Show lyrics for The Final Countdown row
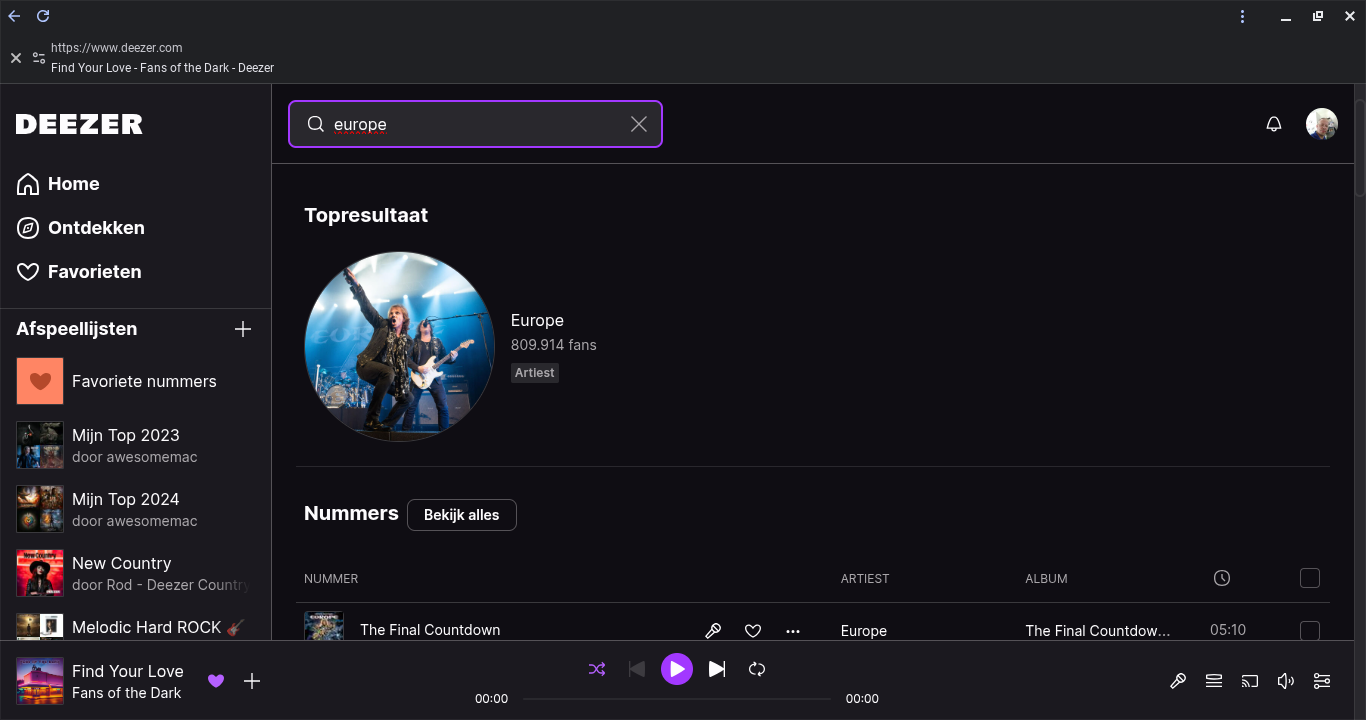The height and width of the screenshot is (720, 1366). [713, 630]
